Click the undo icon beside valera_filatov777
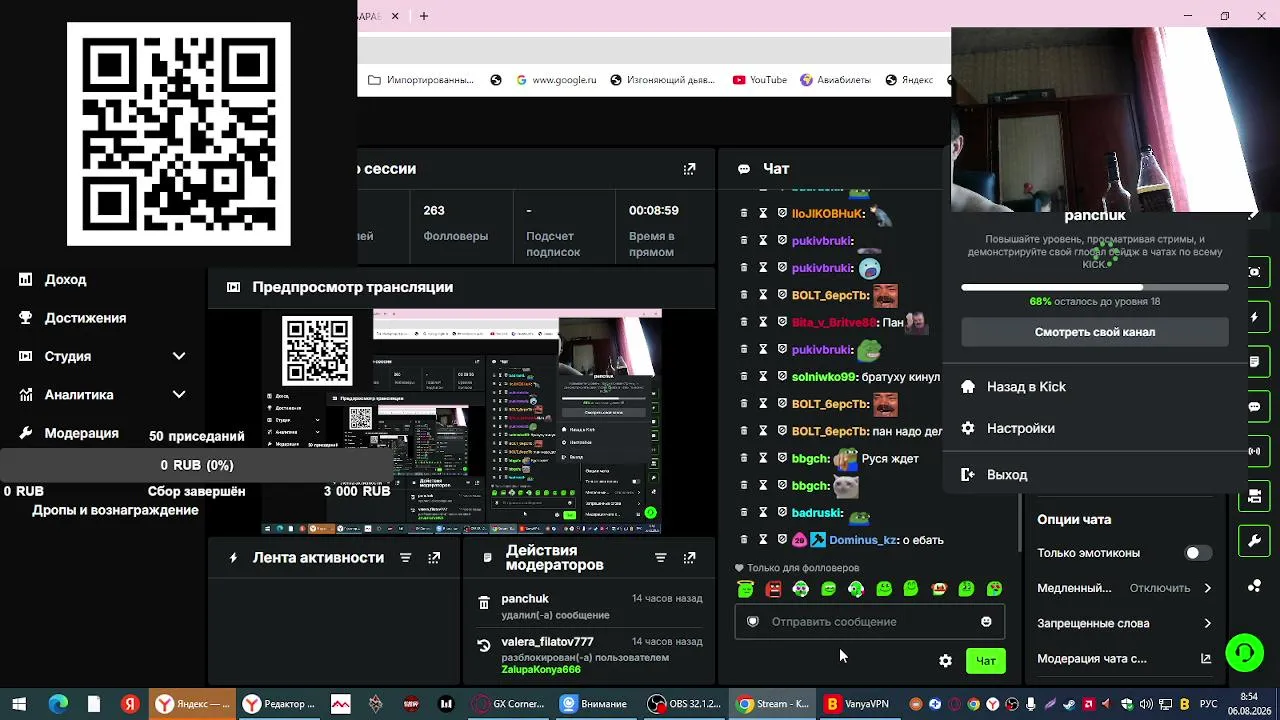1280x720 pixels. [484, 646]
